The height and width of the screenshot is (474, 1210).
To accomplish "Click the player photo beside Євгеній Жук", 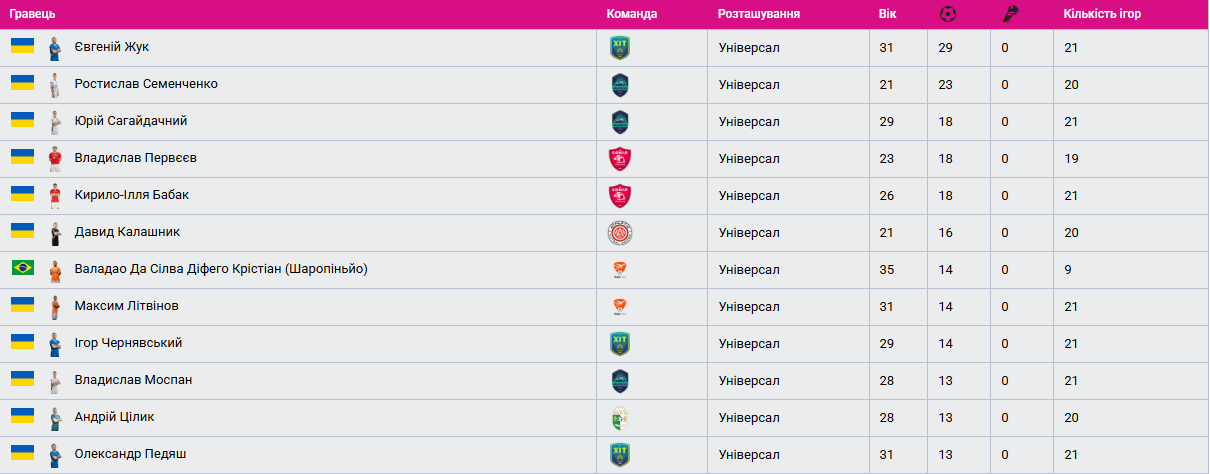I will (x=56, y=47).
